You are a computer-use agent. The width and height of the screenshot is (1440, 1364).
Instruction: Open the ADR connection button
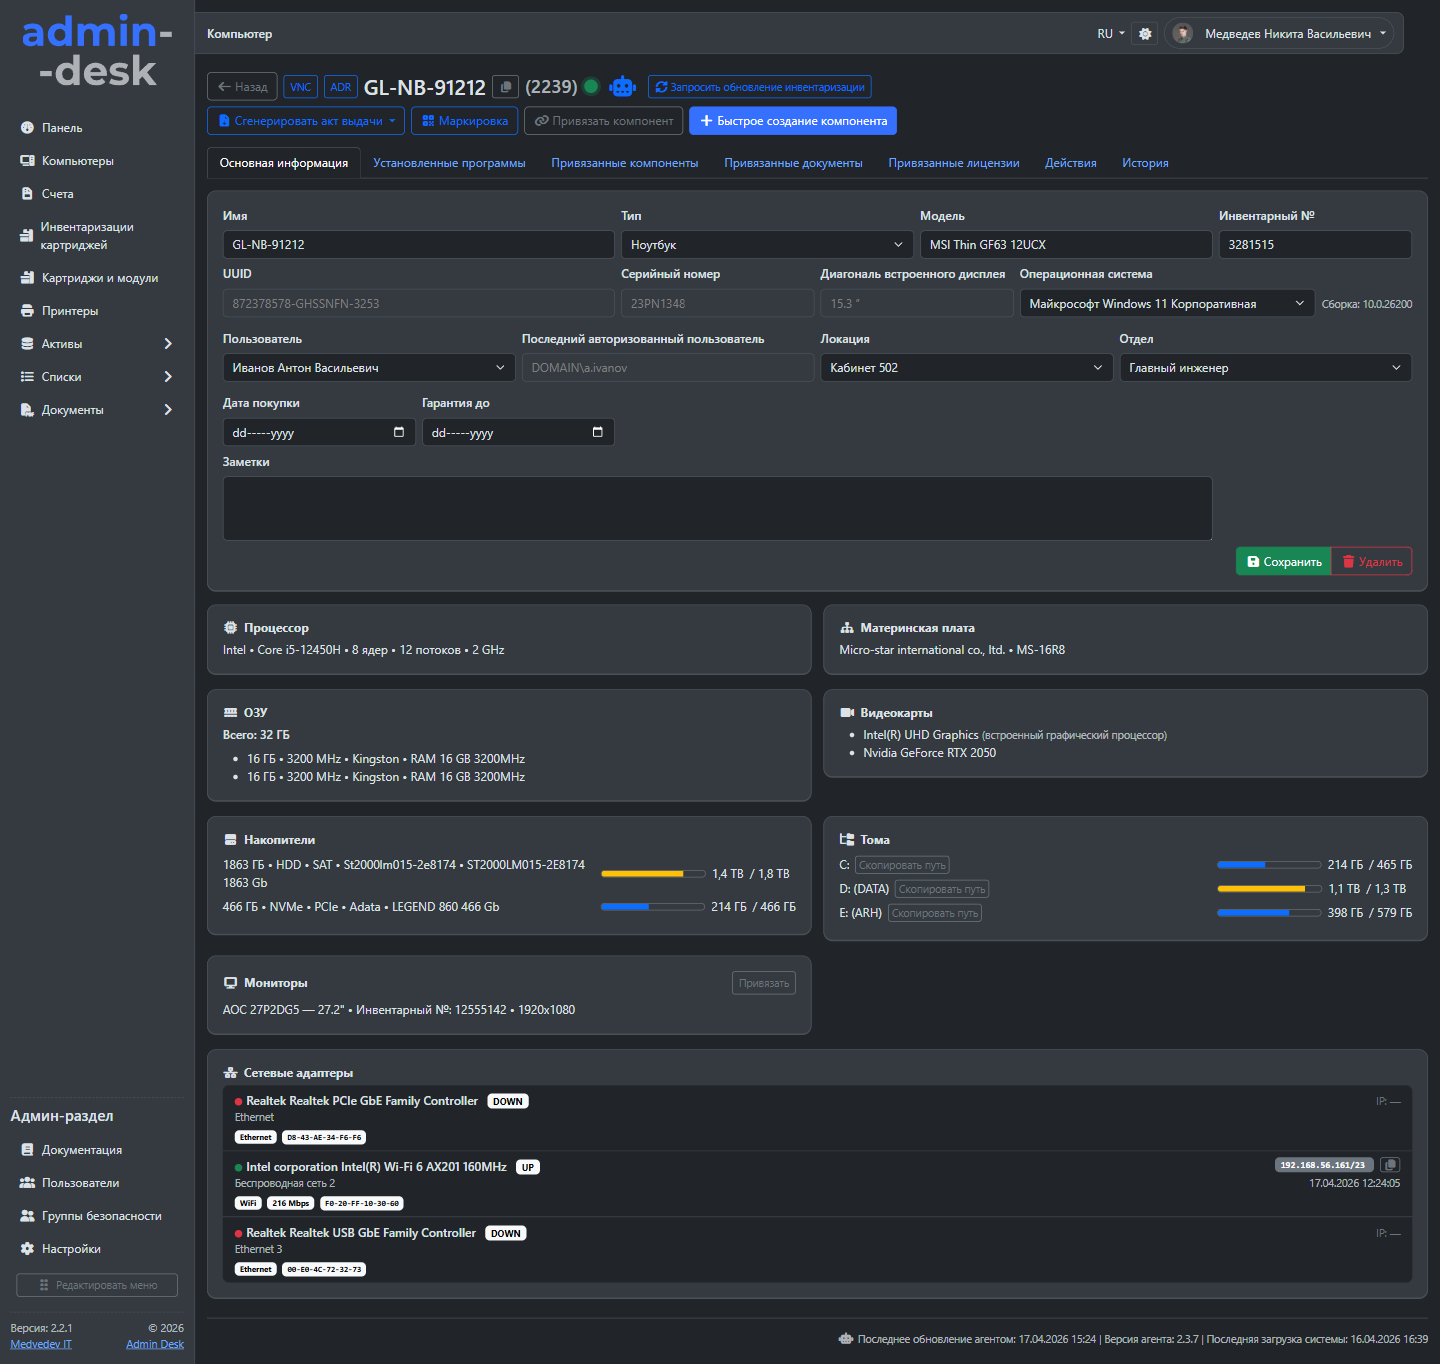[x=341, y=87]
